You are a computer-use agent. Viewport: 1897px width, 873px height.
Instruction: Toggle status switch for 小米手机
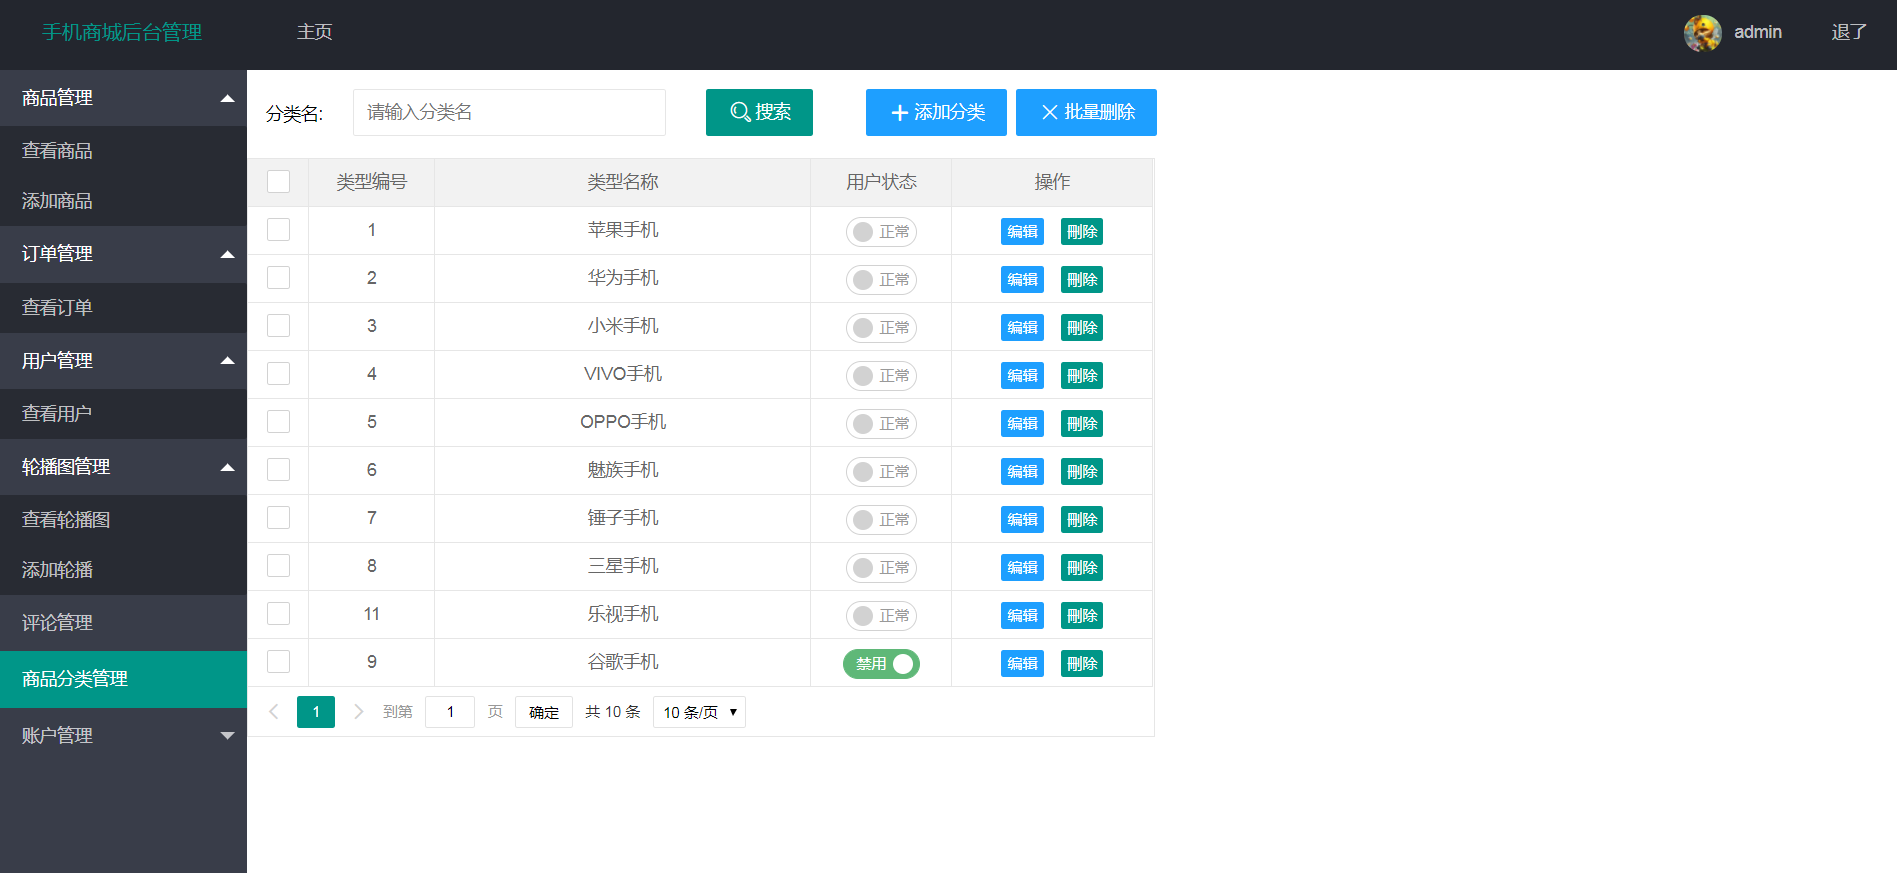(x=881, y=328)
